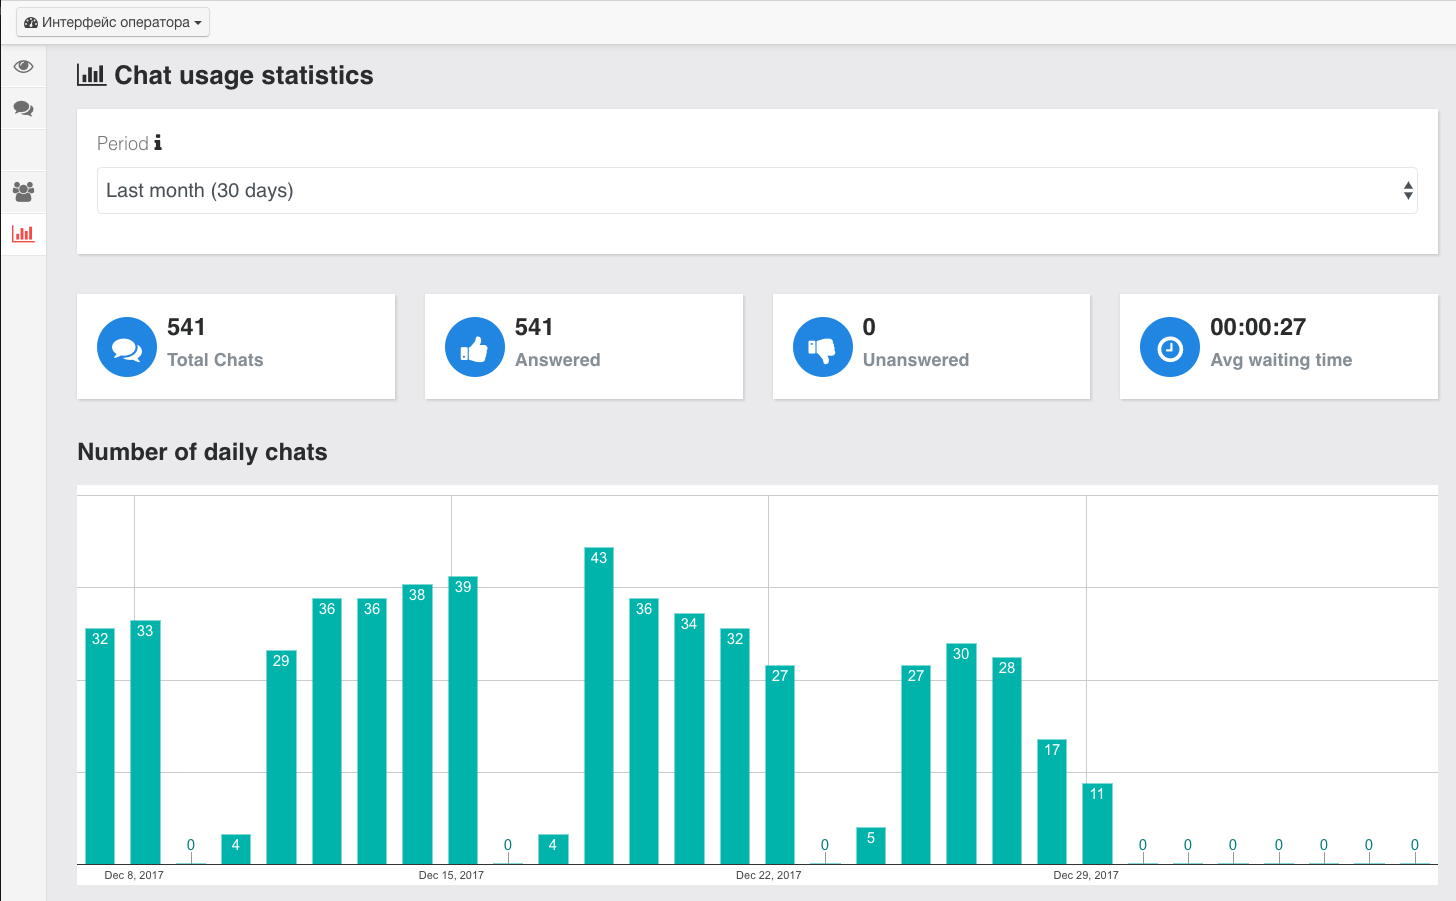The width and height of the screenshot is (1456, 901).
Task: Click the Avg waiting time clock icon
Action: tap(1169, 348)
